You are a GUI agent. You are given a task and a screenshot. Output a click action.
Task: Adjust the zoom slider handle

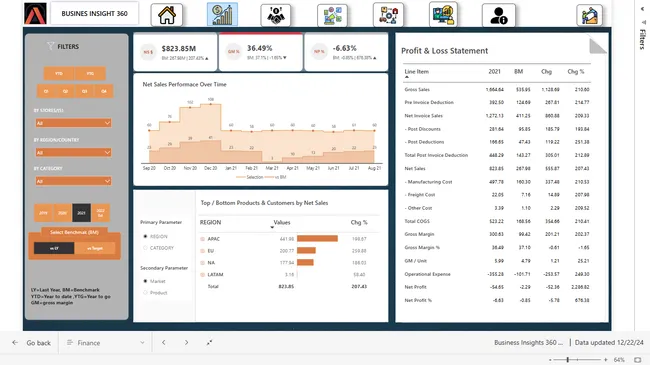click(x=568, y=360)
